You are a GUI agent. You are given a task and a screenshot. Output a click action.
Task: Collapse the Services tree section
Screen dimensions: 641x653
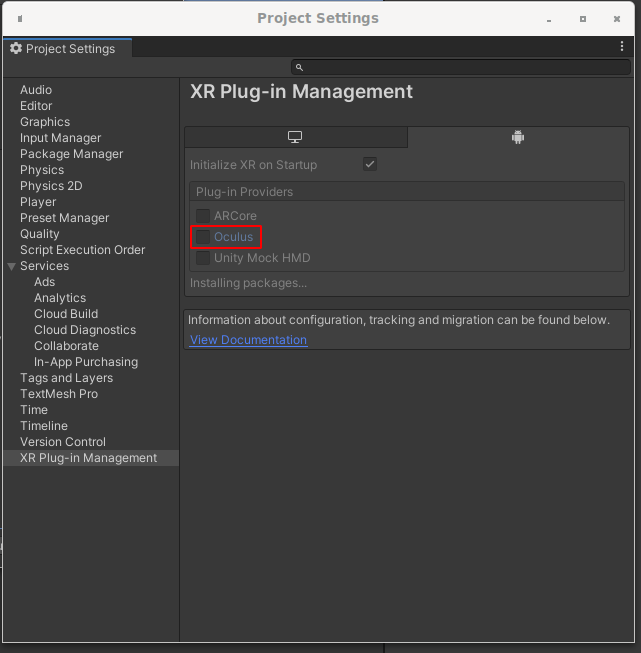click(12, 266)
